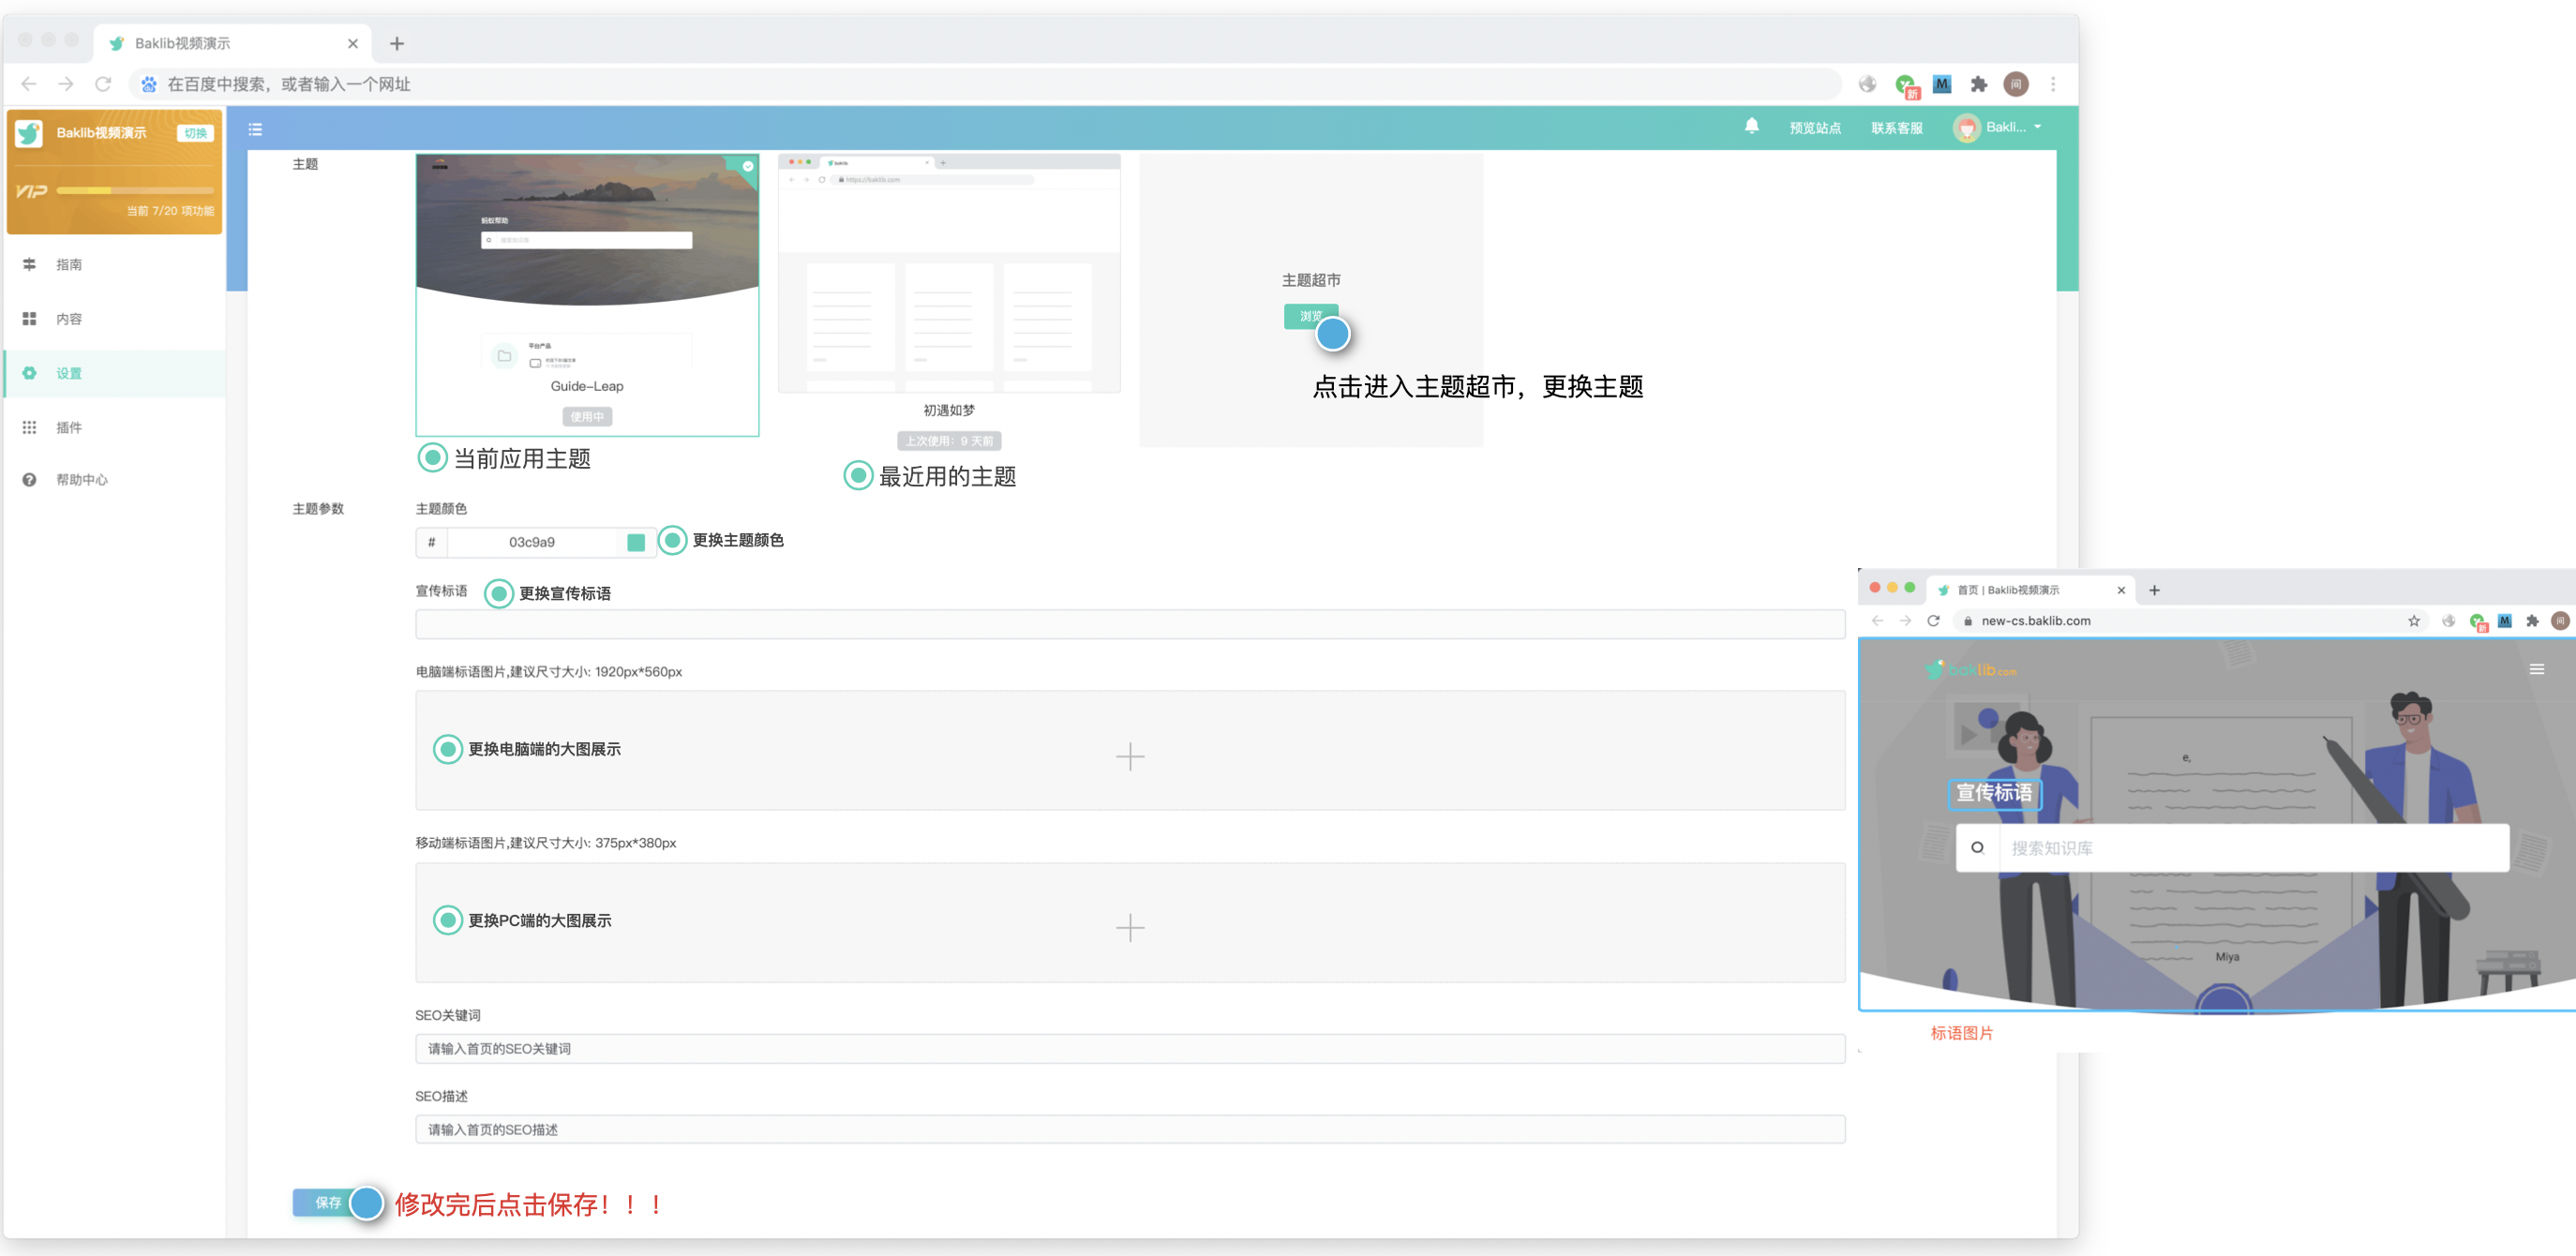The height and width of the screenshot is (1256, 2576).
Task: Click the SEO关键词 input field
Action: 1130,1048
